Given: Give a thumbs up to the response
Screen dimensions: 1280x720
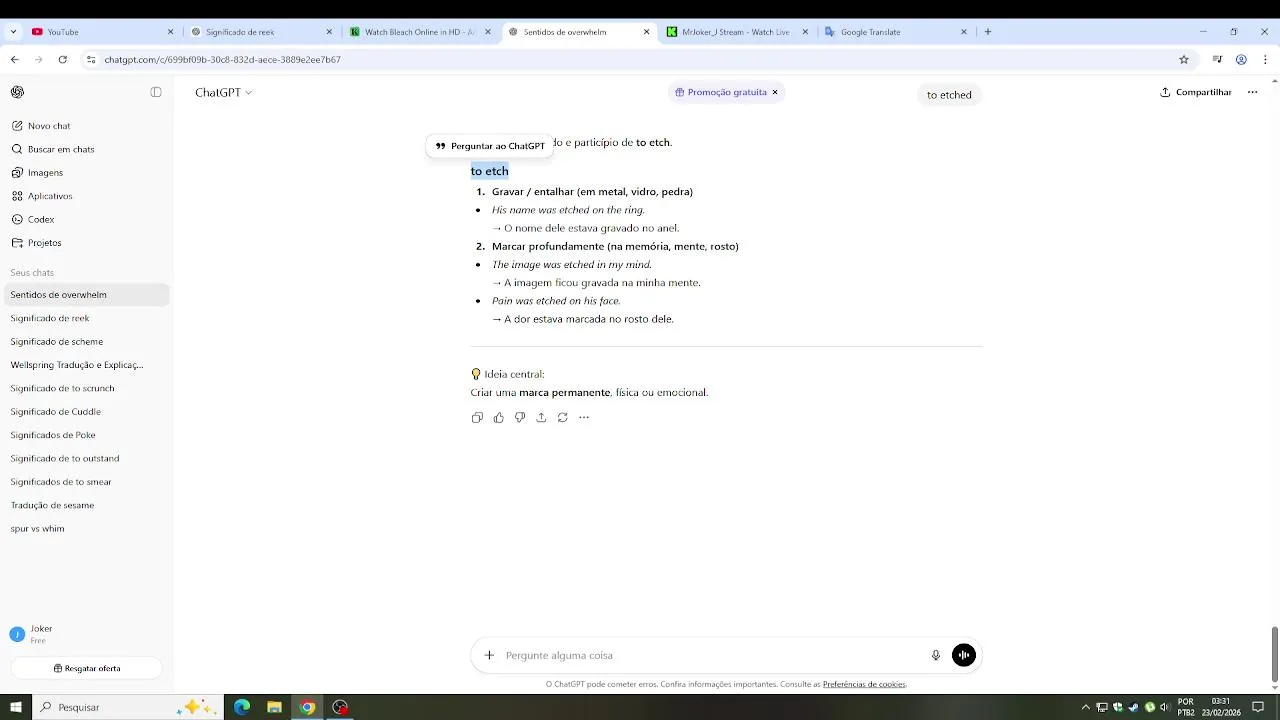Looking at the screenshot, I should (x=498, y=417).
